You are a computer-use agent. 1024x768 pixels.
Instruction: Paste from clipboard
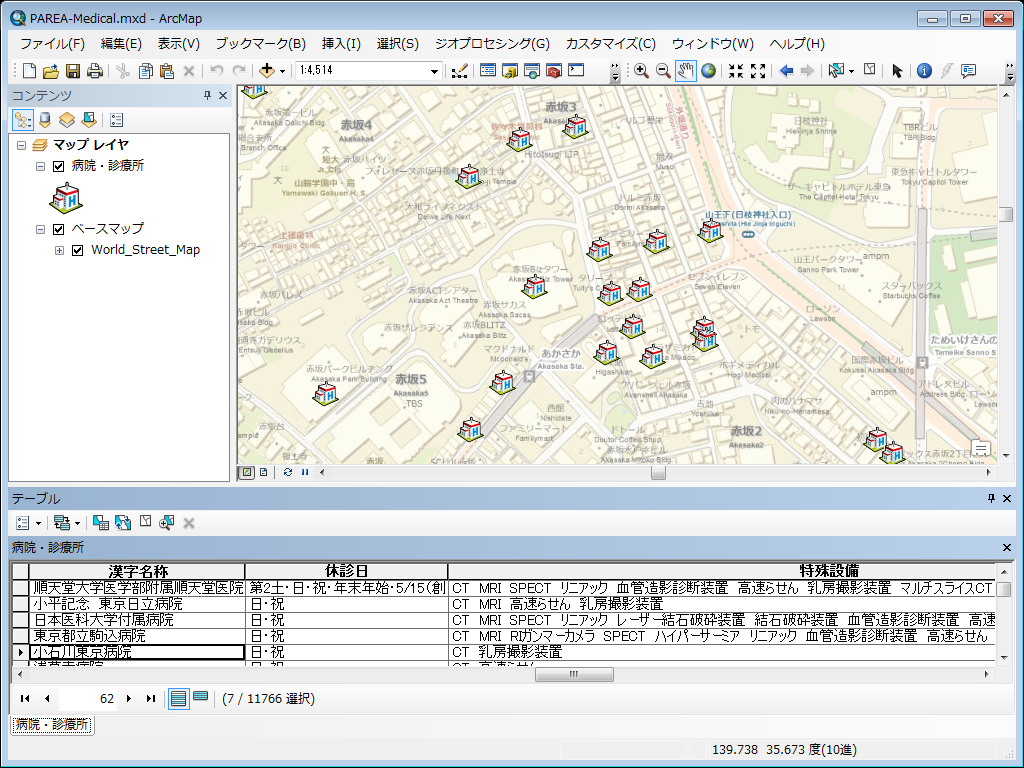[167, 71]
